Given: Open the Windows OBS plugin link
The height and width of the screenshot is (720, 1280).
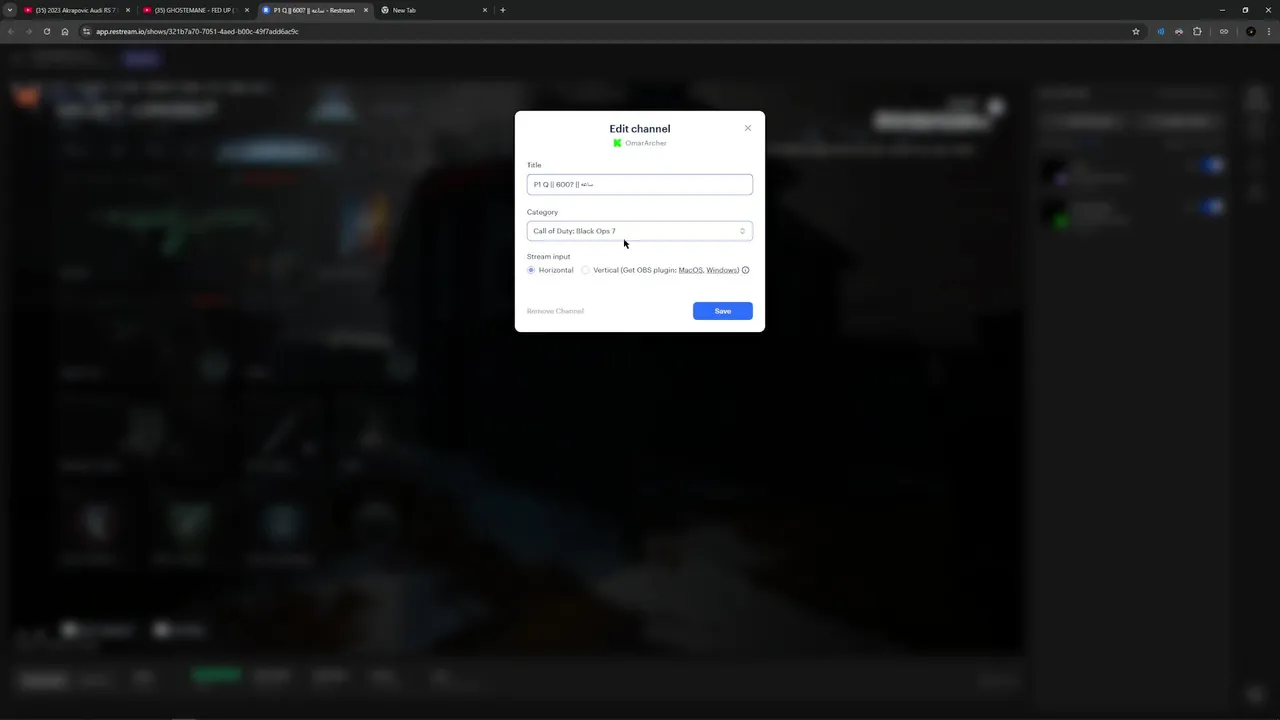Looking at the screenshot, I should pyautogui.click(x=722, y=270).
